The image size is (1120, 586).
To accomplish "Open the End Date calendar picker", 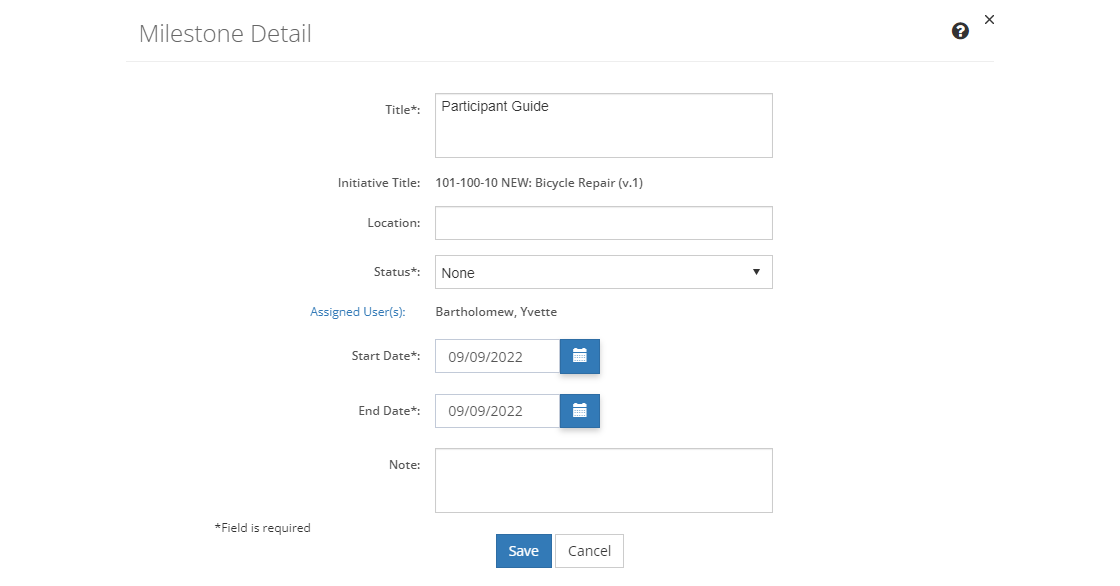I will tap(579, 411).
